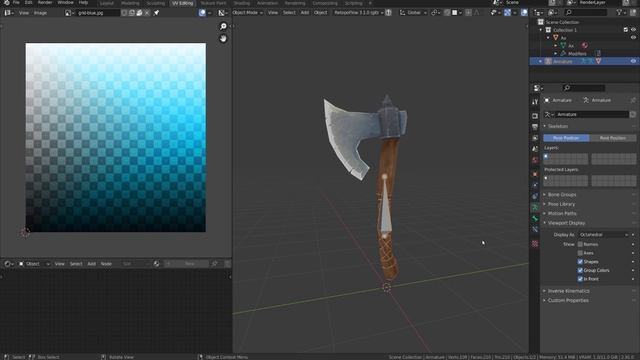640x360 pixels.
Task: Click the grid-blue.jpg image name field
Action: pos(98,13)
